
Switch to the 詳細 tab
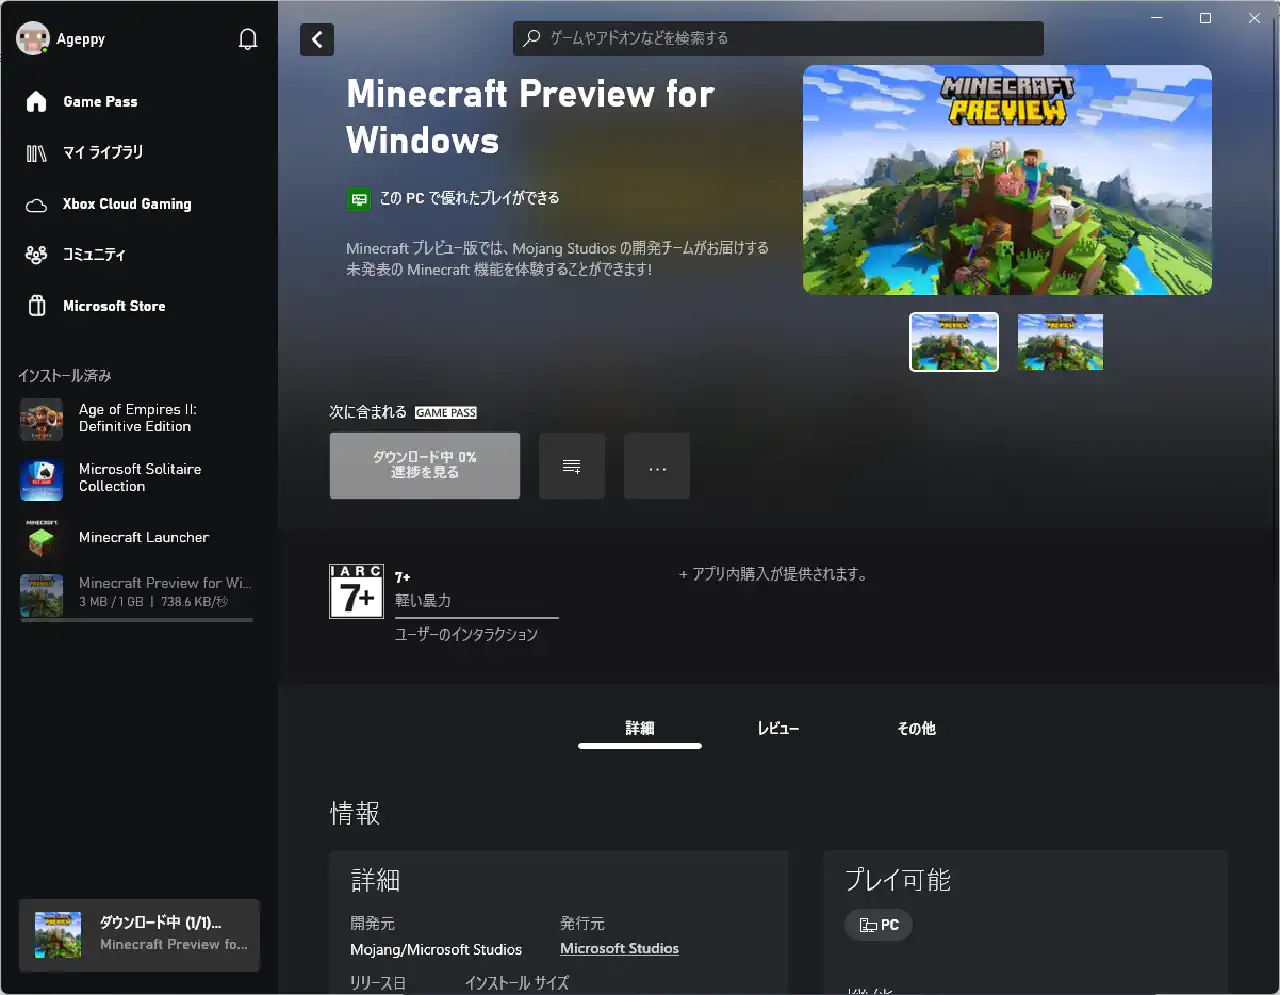640,728
